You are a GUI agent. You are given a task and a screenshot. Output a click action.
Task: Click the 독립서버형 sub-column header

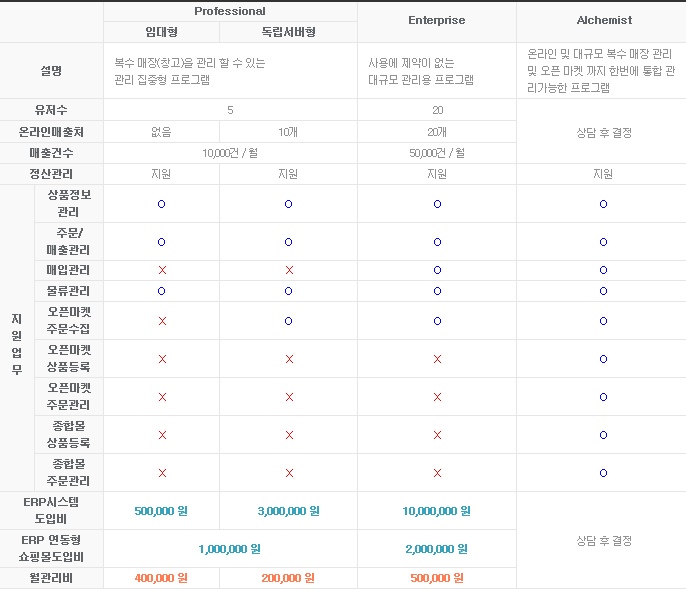click(288, 32)
